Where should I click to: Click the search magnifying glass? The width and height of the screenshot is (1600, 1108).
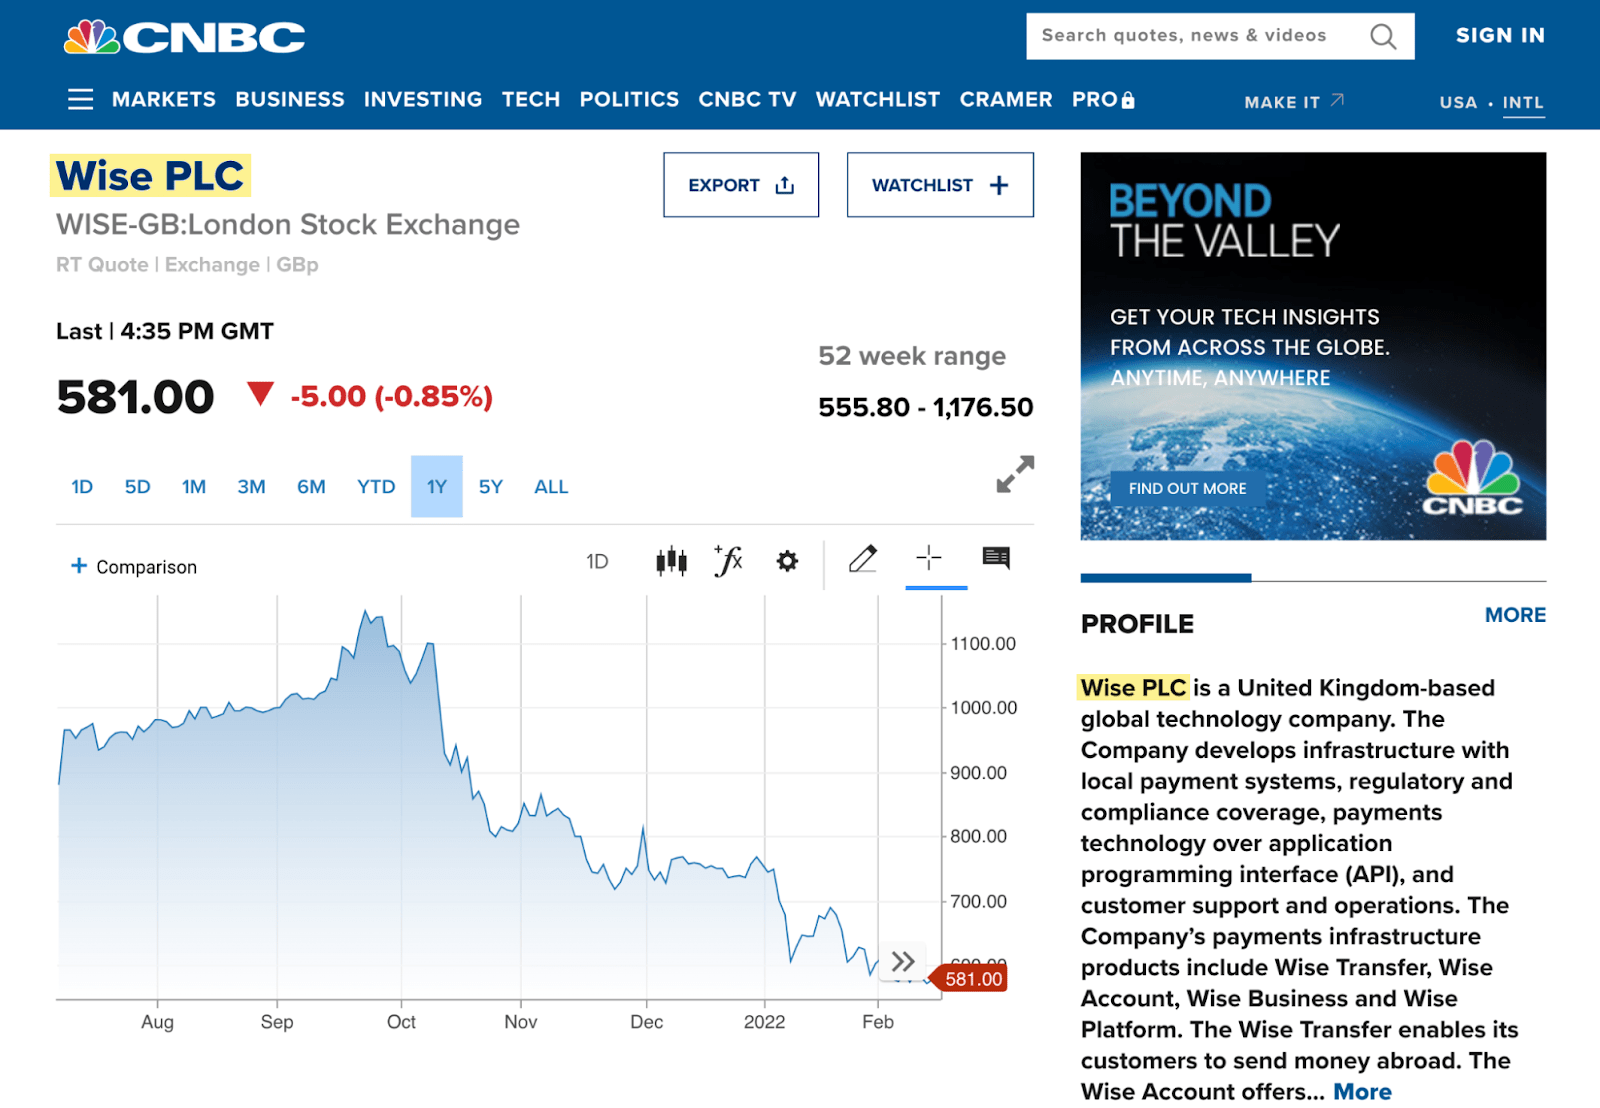[x=1383, y=36]
